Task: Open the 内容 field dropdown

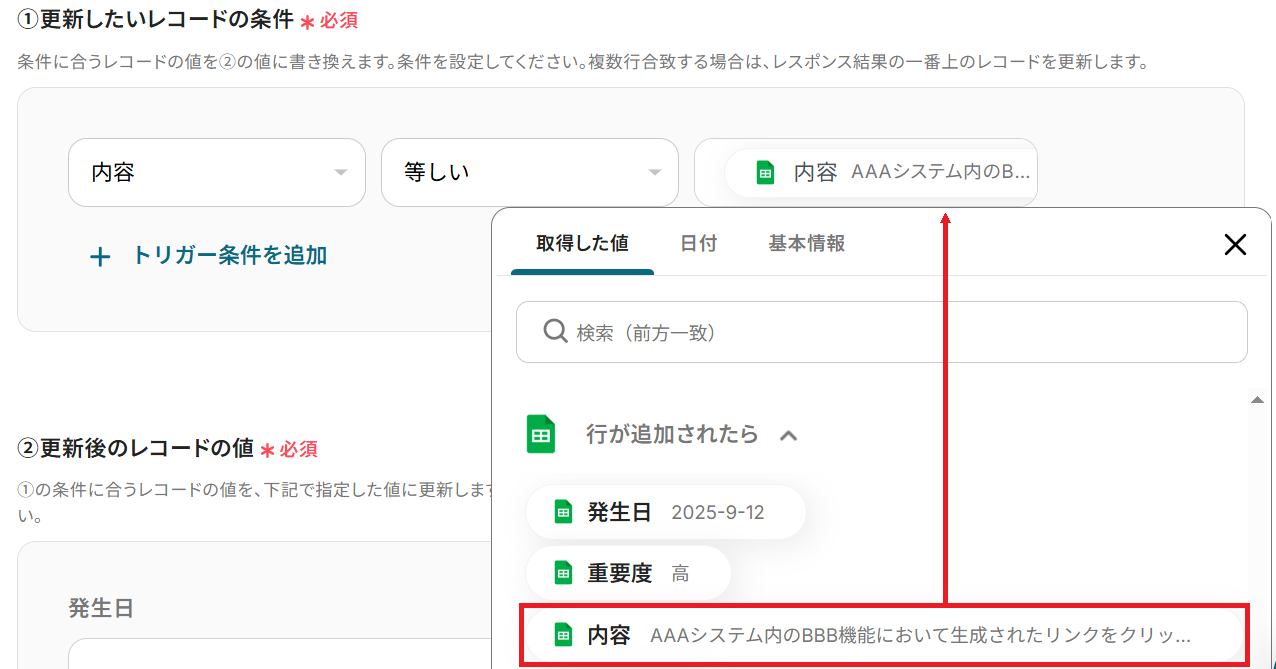Action: pyautogui.click(x=217, y=173)
